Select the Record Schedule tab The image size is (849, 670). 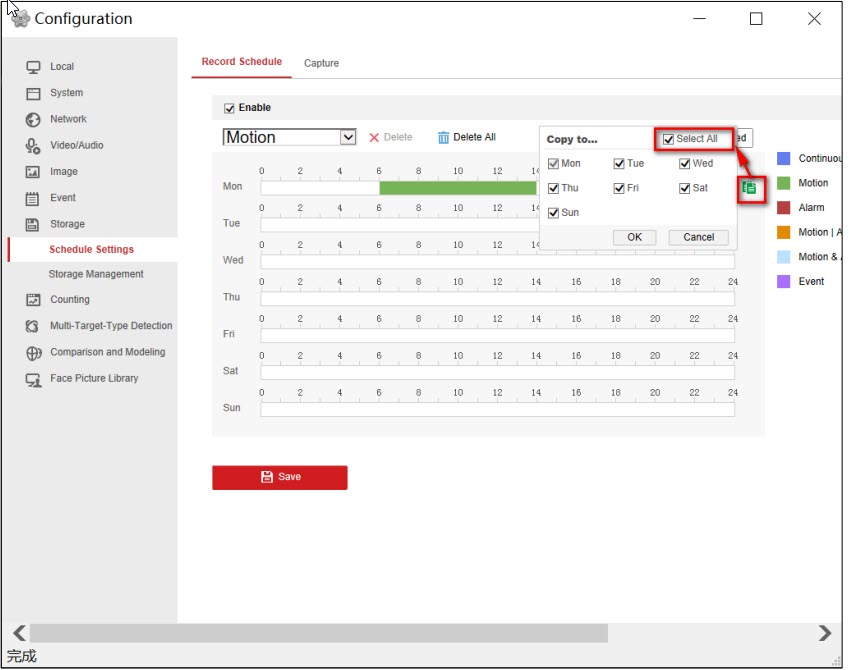pyautogui.click(x=241, y=62)
